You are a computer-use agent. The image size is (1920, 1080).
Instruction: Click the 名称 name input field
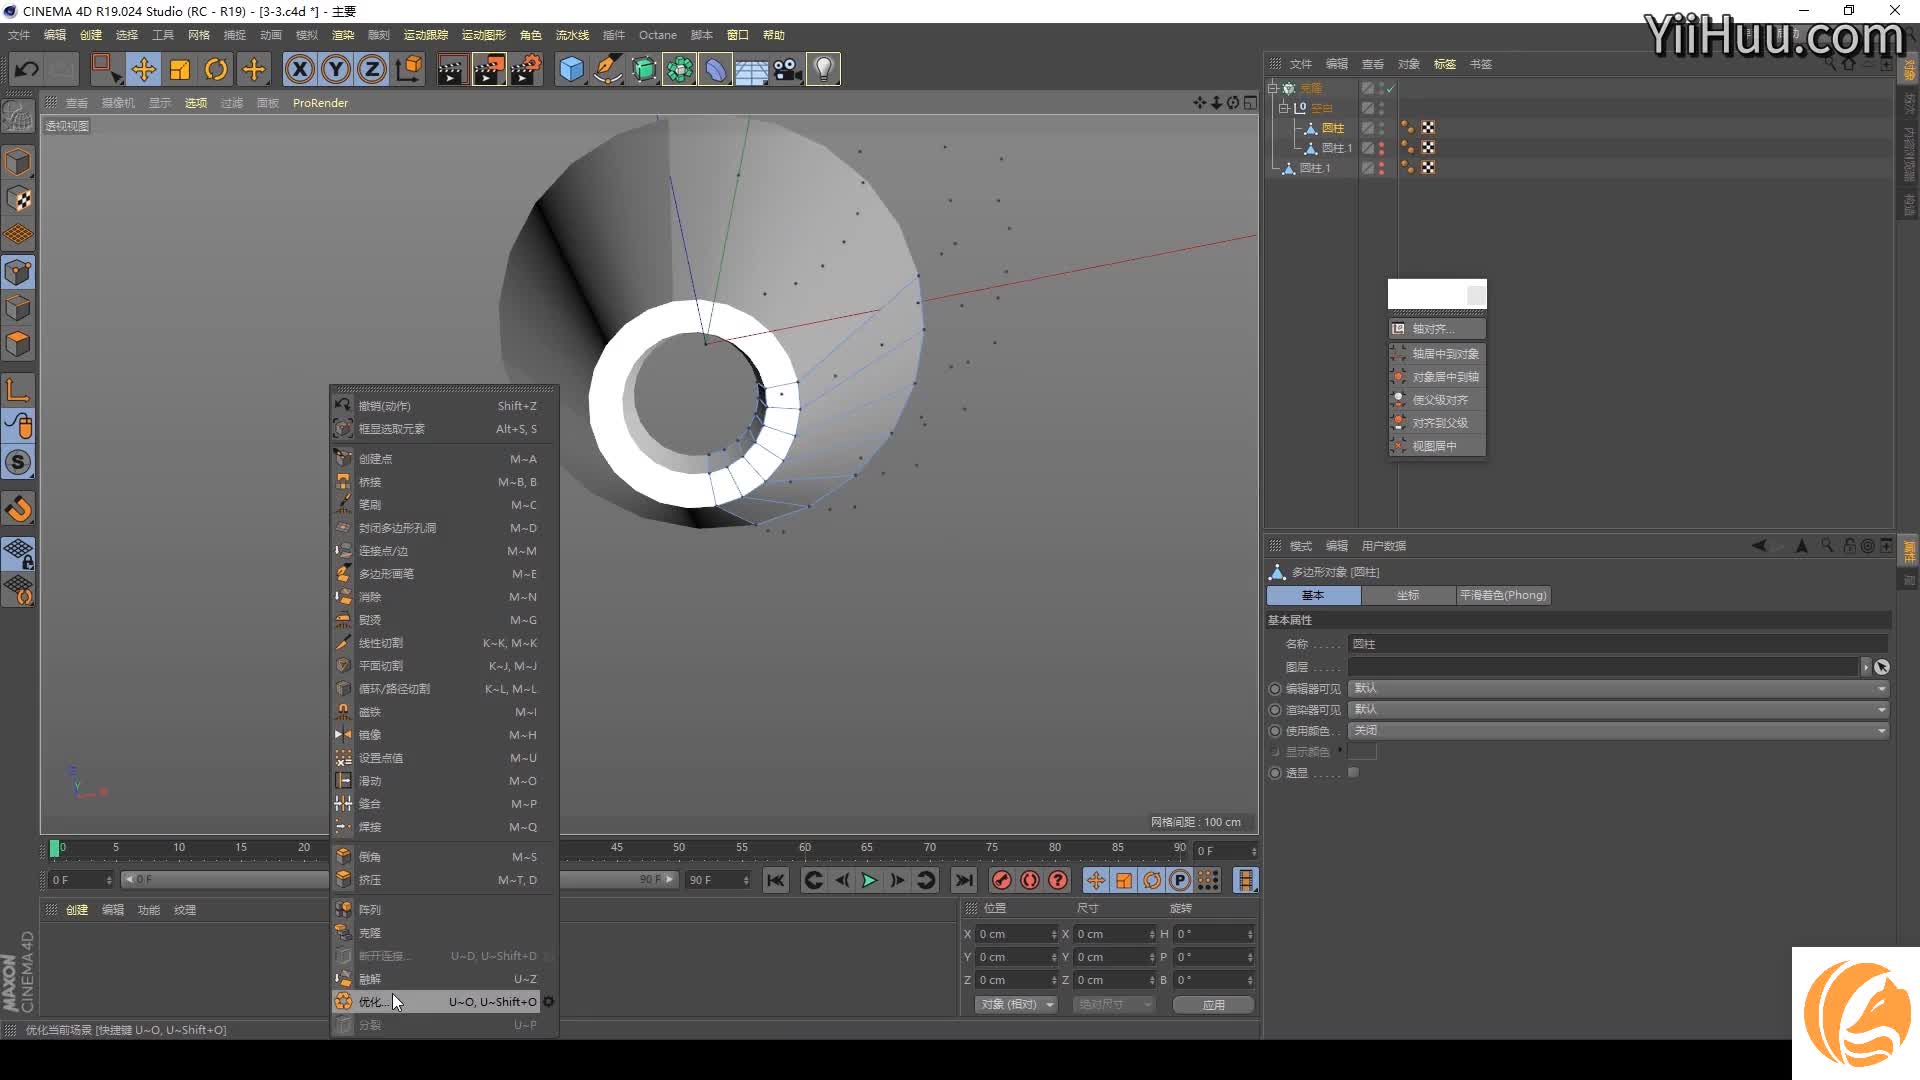(1618, 644)
